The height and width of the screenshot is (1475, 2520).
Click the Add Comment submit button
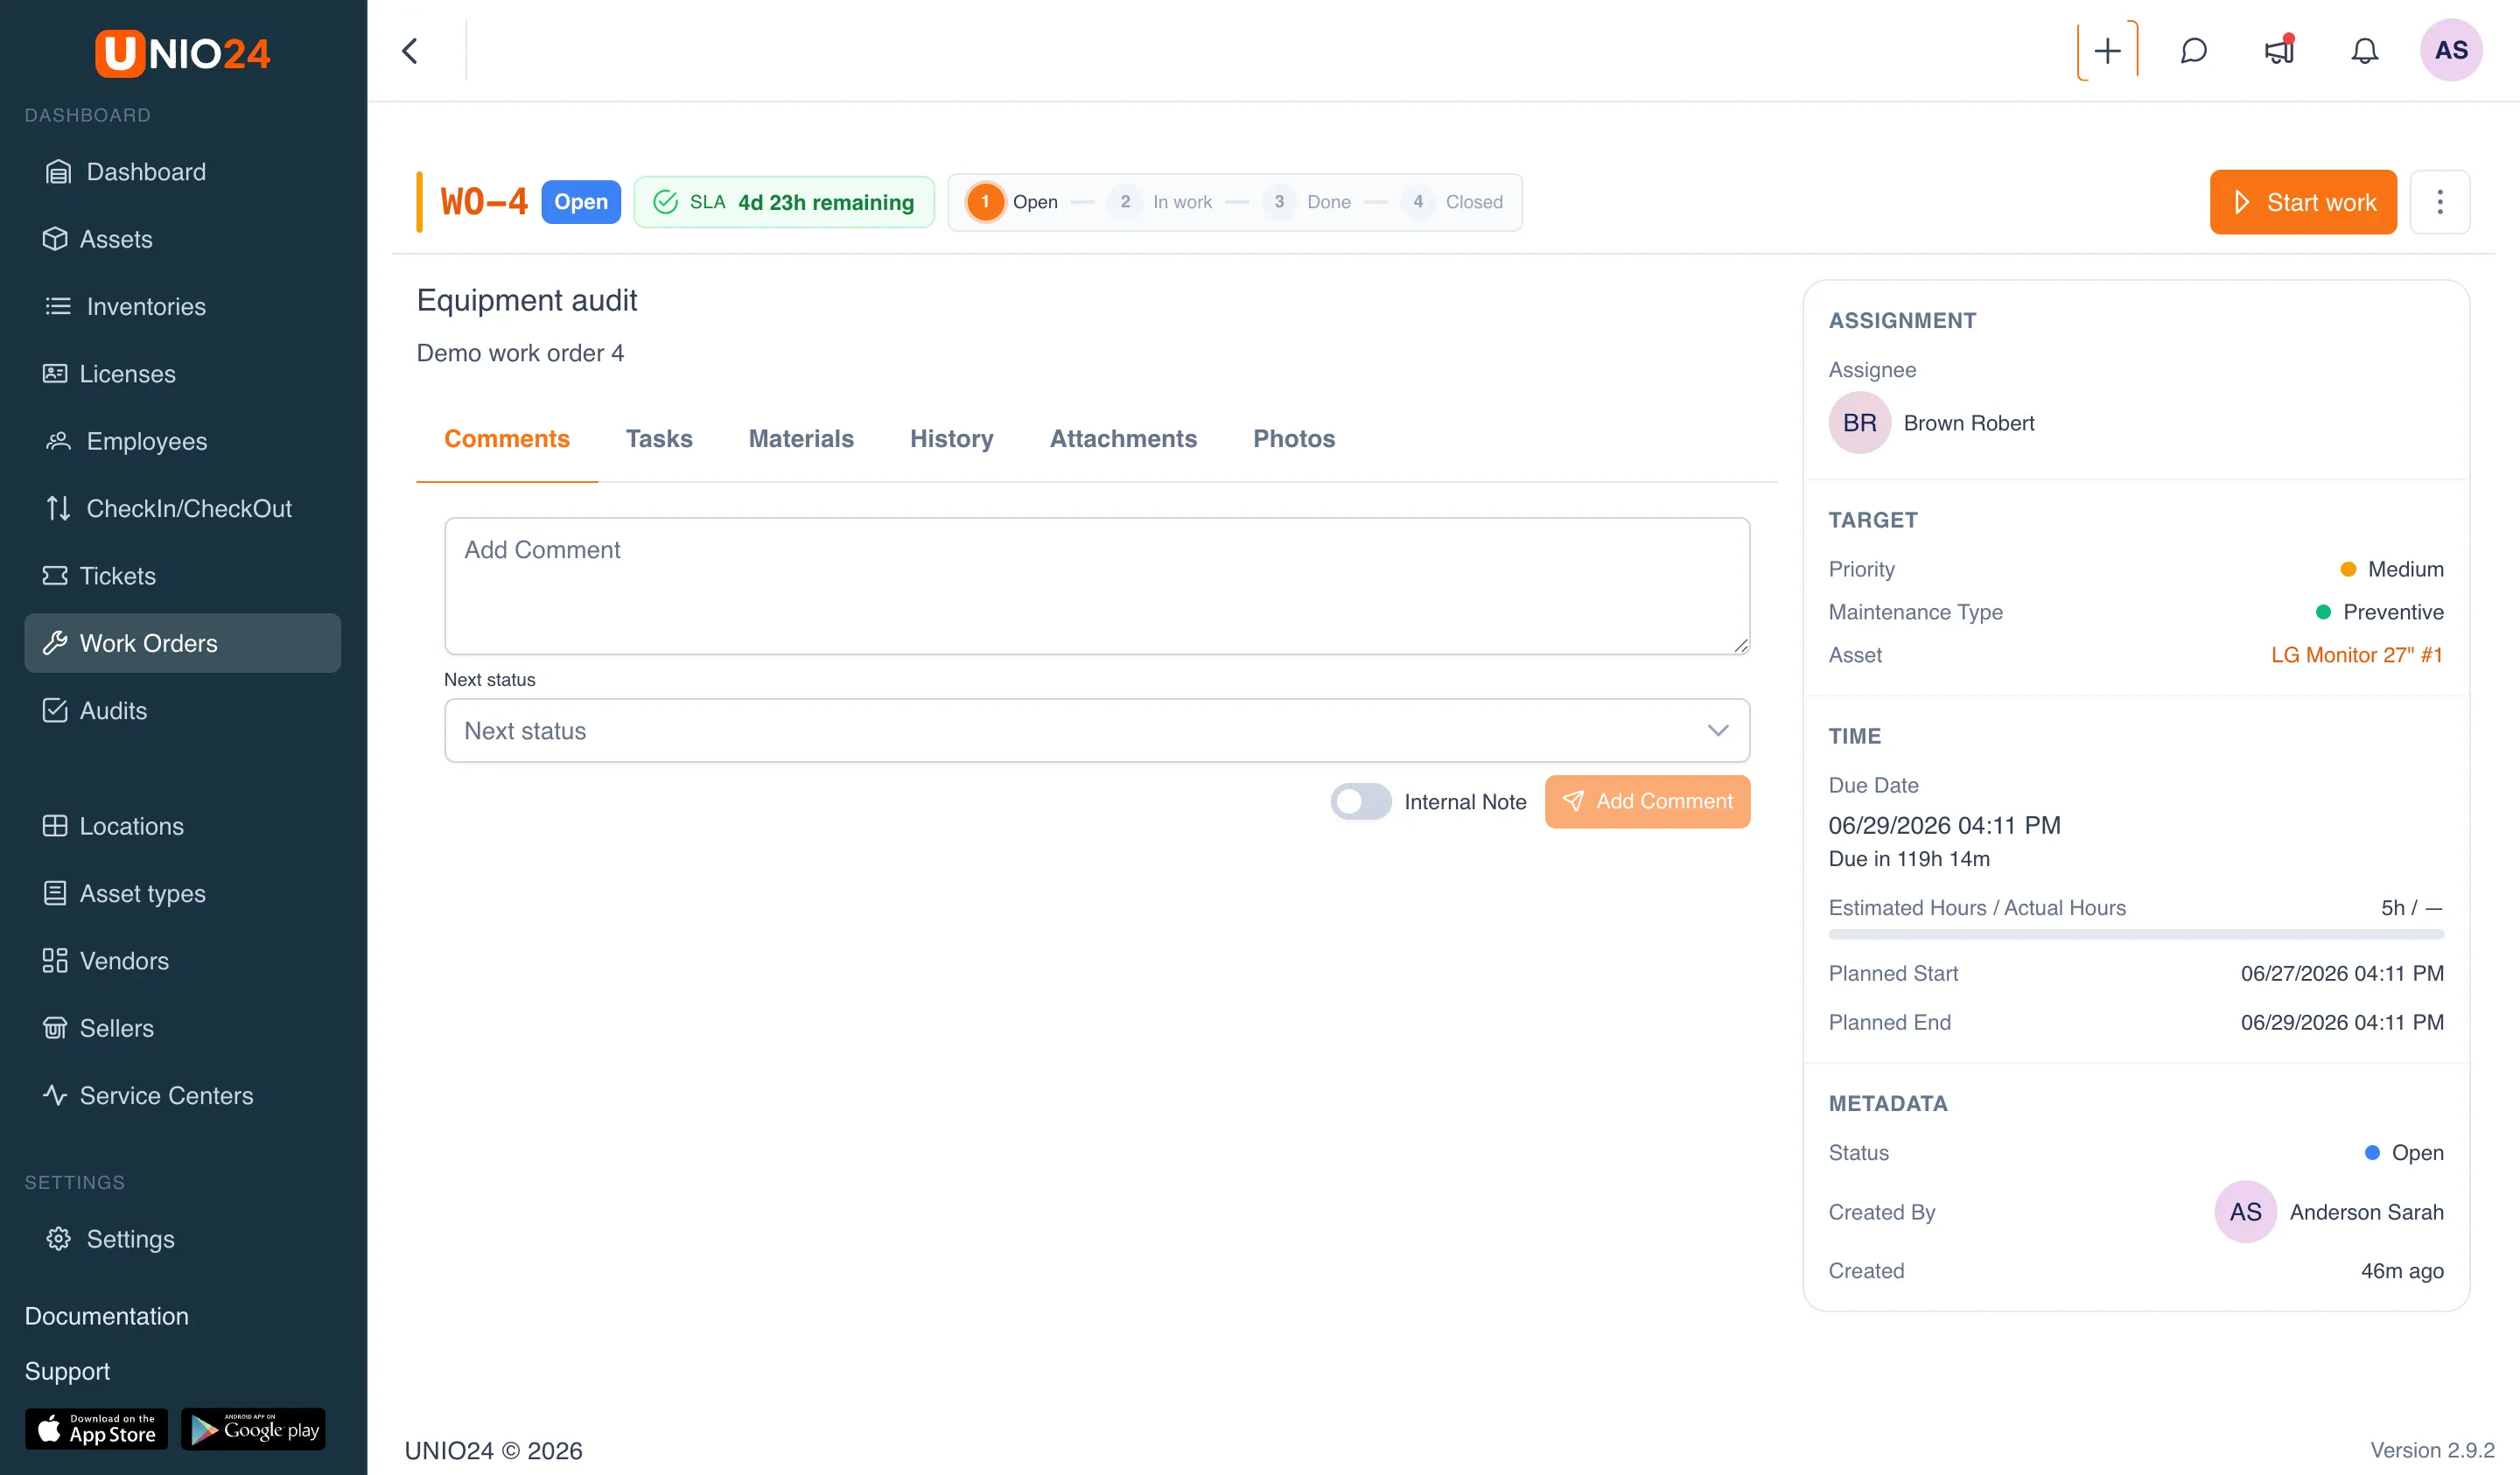click(x=1647, y=802)
